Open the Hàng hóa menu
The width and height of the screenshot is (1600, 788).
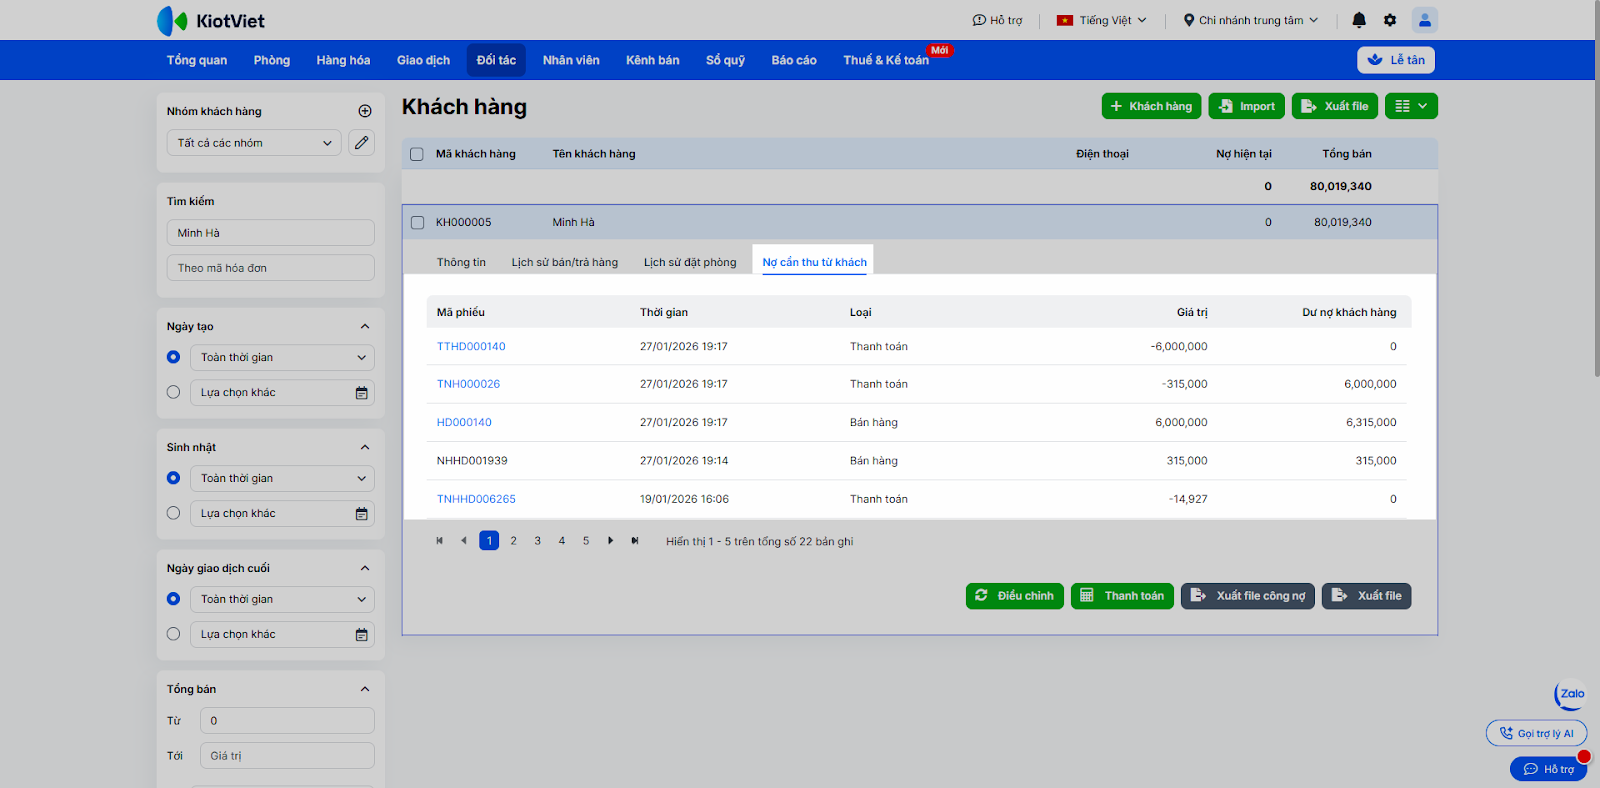click(x=343, y=60)
